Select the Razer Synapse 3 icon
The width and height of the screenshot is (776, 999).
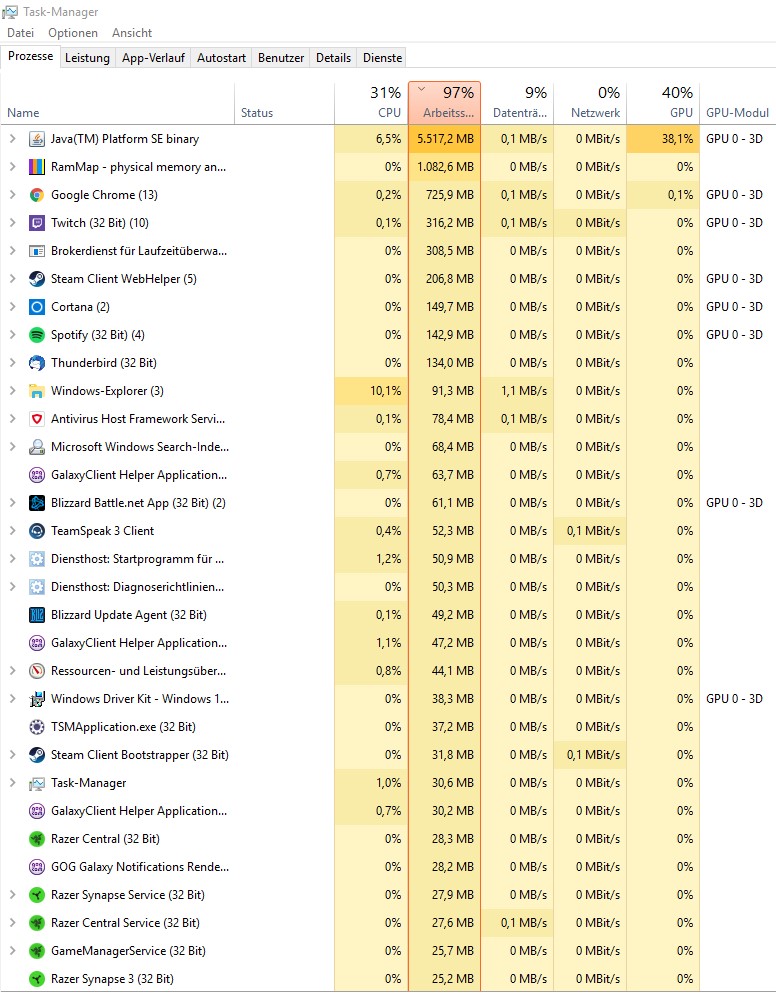37,979
